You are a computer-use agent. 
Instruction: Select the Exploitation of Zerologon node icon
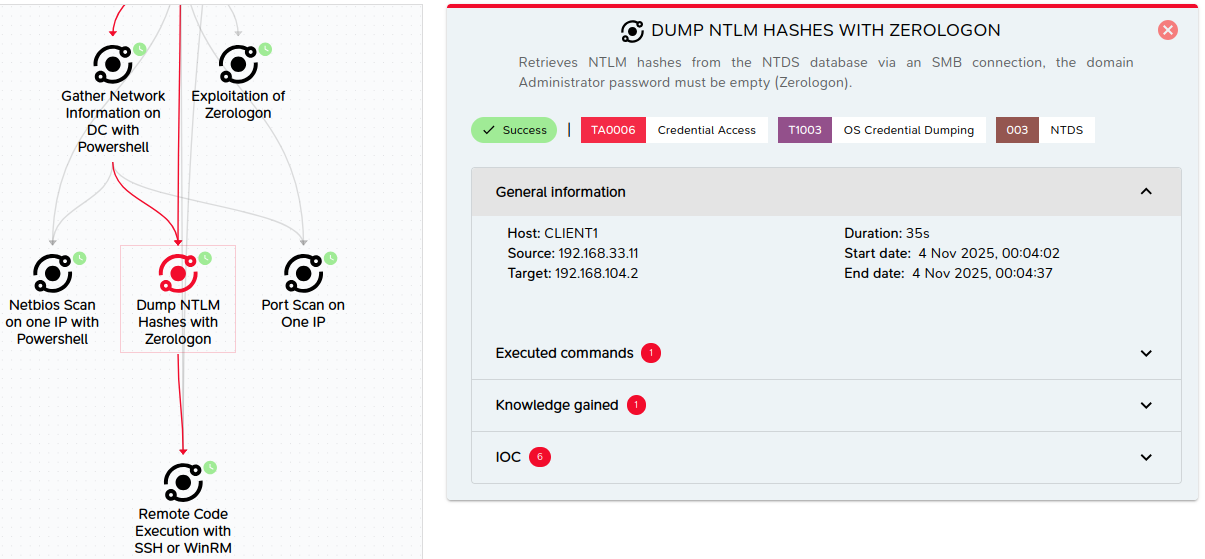(238, 64)
